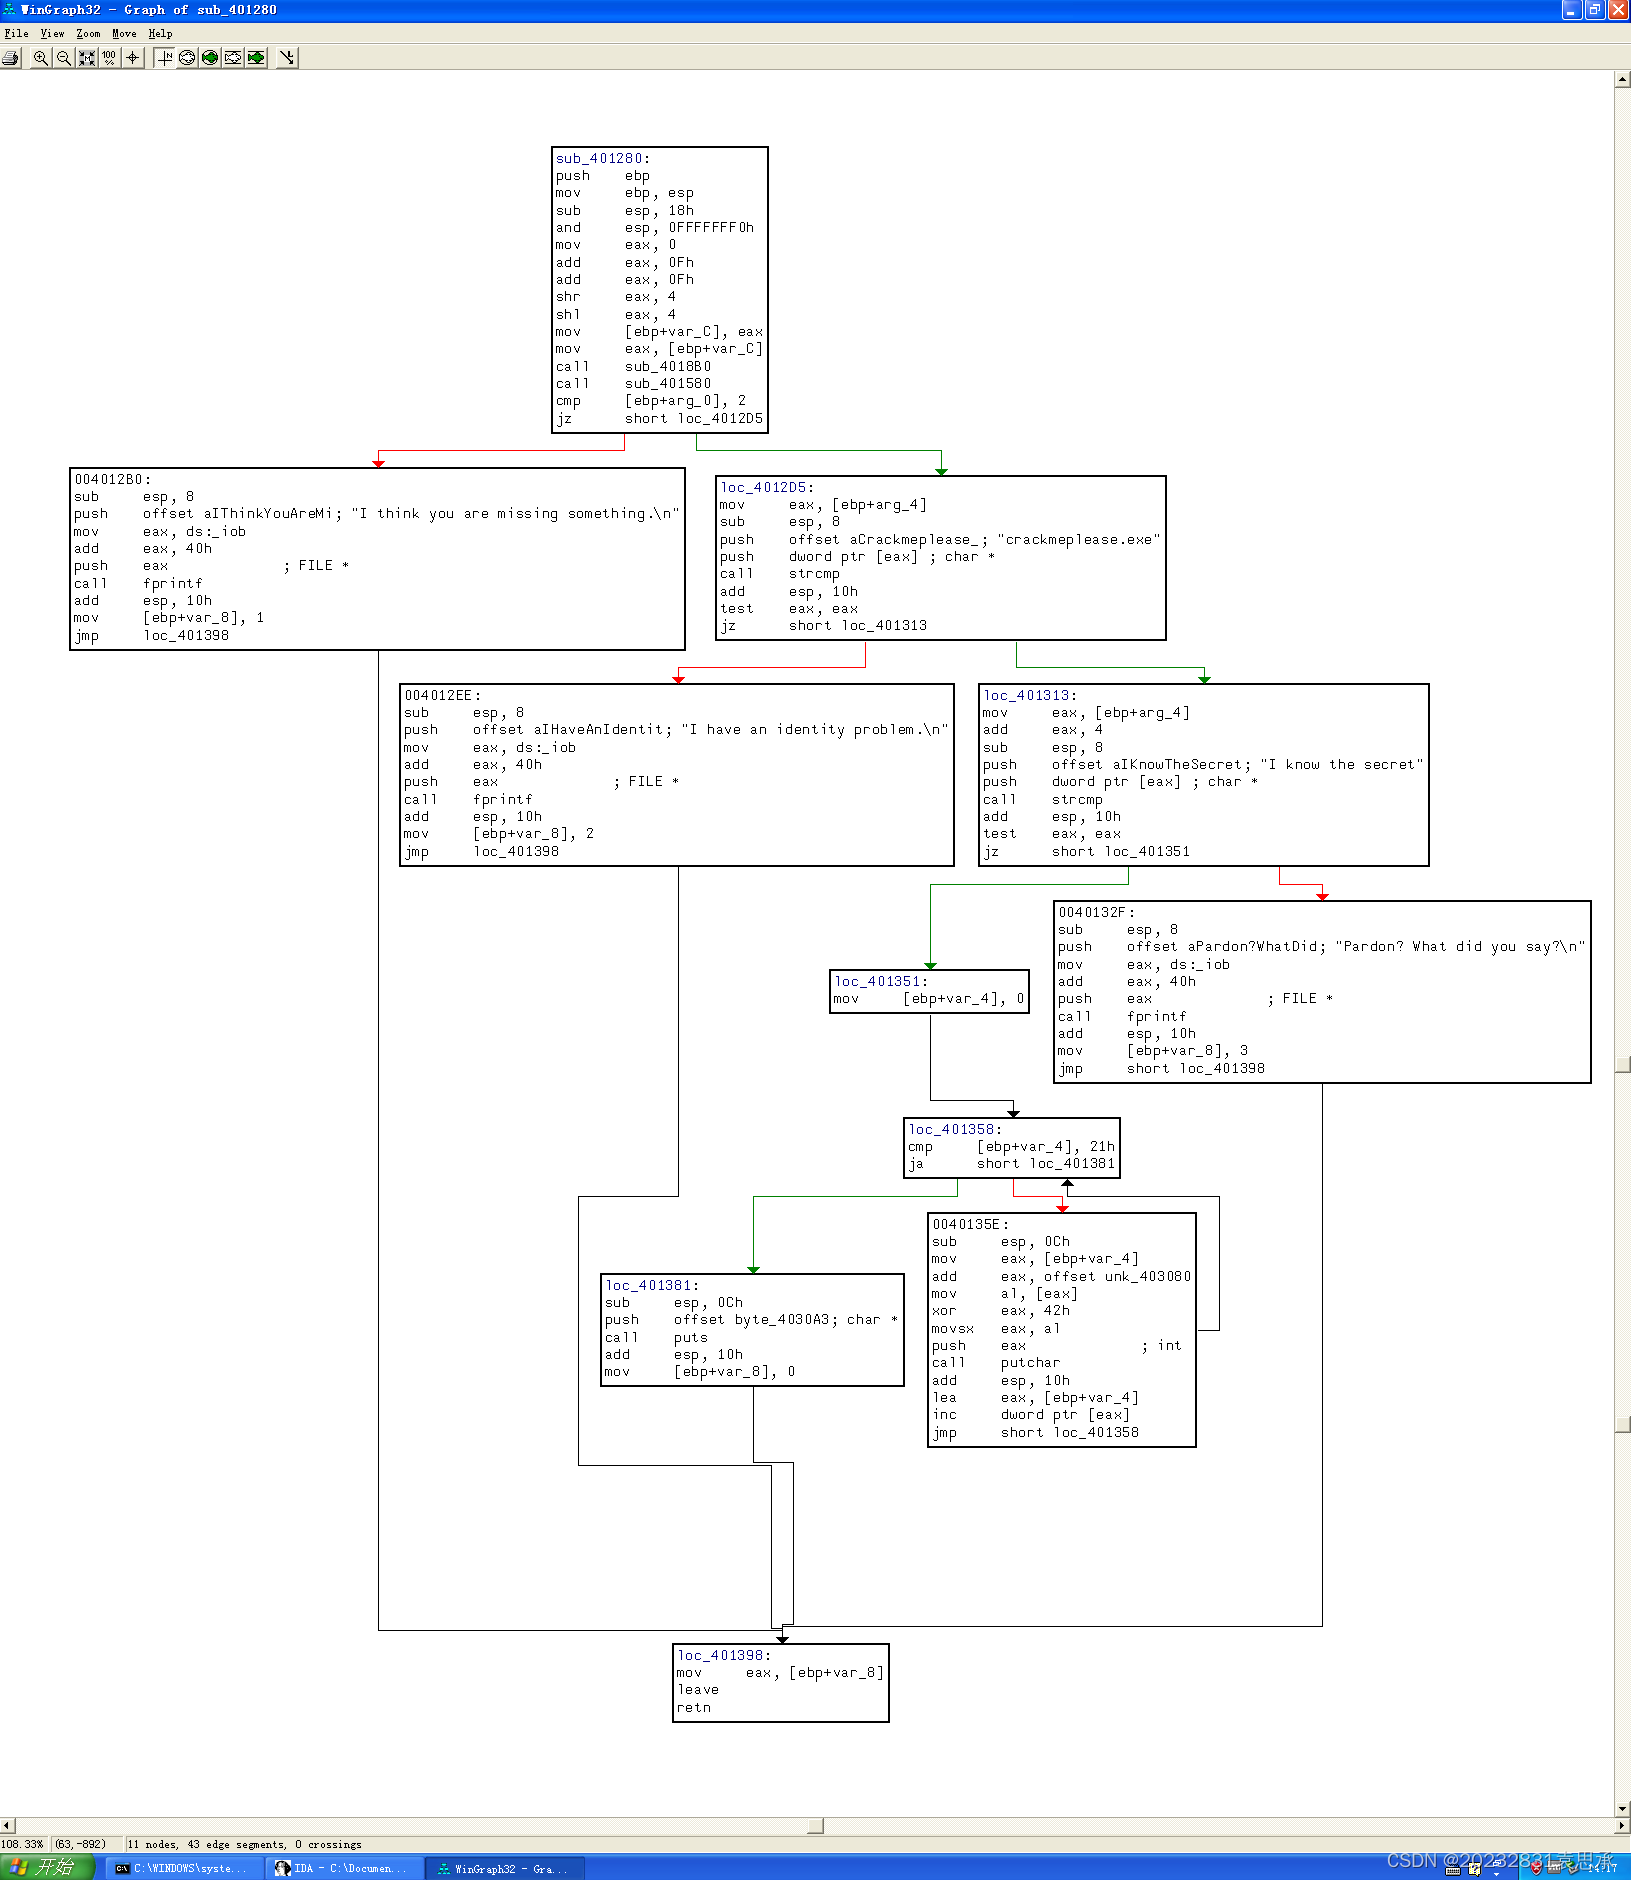Click node label loc_401381
This screenshot has width=1631, height=1880.
coord(651,1285)
